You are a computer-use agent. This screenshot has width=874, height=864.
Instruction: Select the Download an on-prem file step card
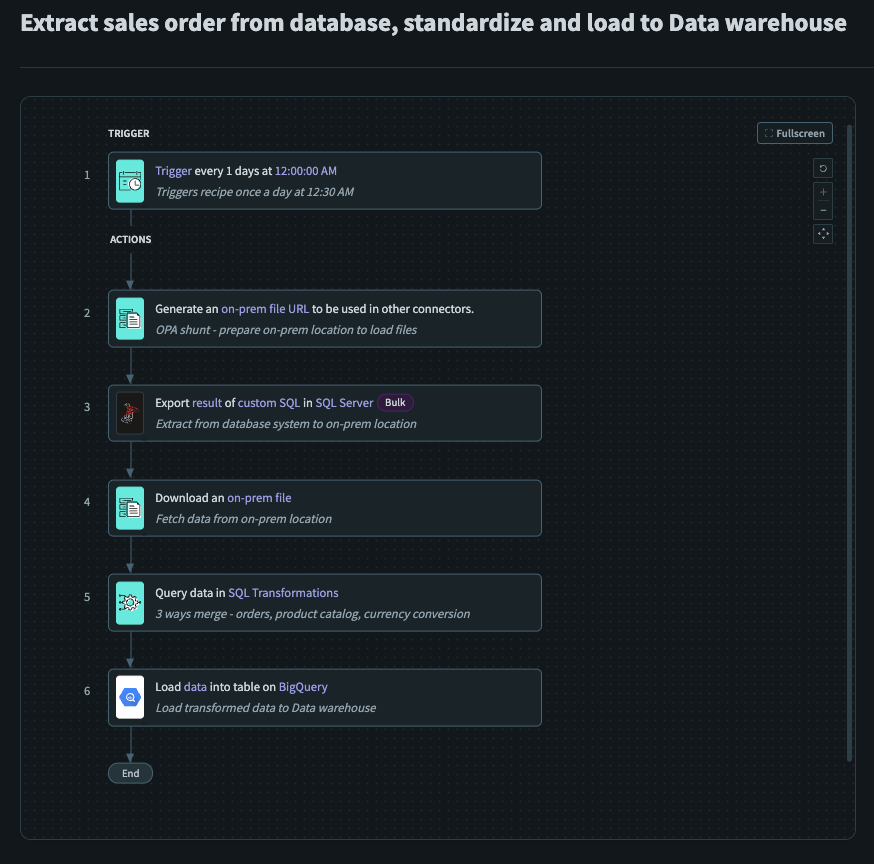(x=325, y=508)
